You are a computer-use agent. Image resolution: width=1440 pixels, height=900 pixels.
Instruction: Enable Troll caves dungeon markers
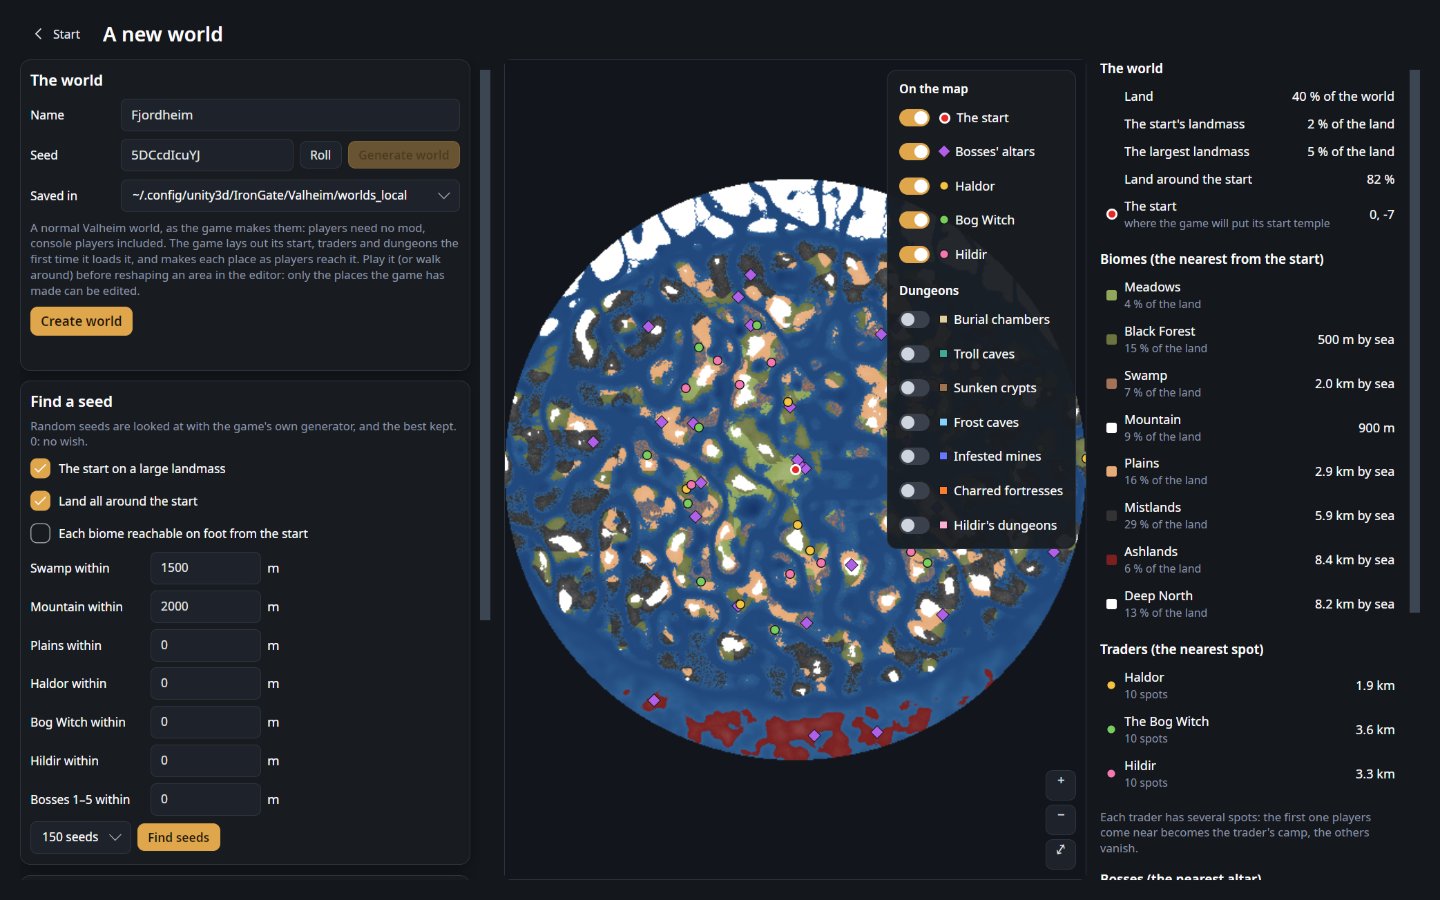(x=914, y=354)
